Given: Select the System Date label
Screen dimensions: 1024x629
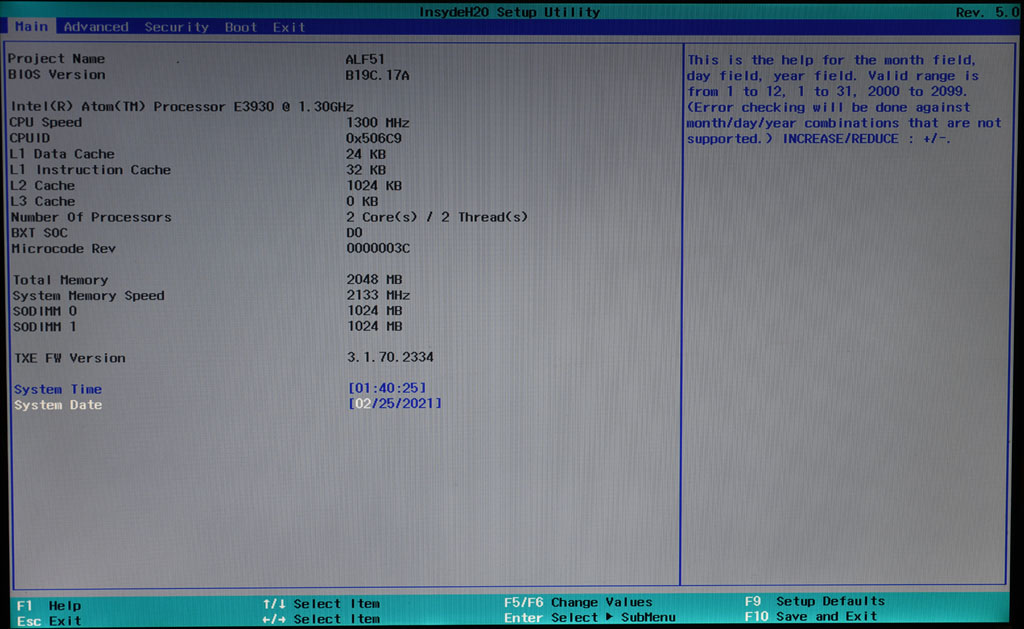Looking at the screenshot, I should pos(57,405).
